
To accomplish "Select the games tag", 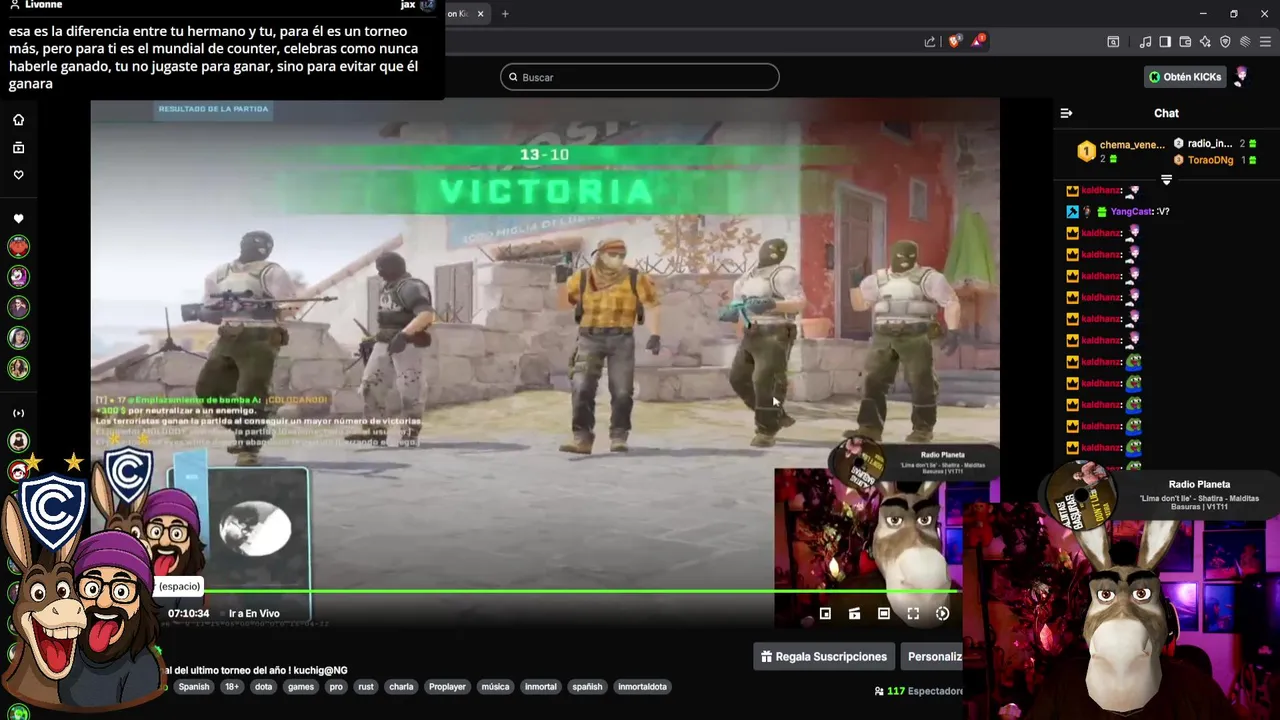I will point(301,687).
